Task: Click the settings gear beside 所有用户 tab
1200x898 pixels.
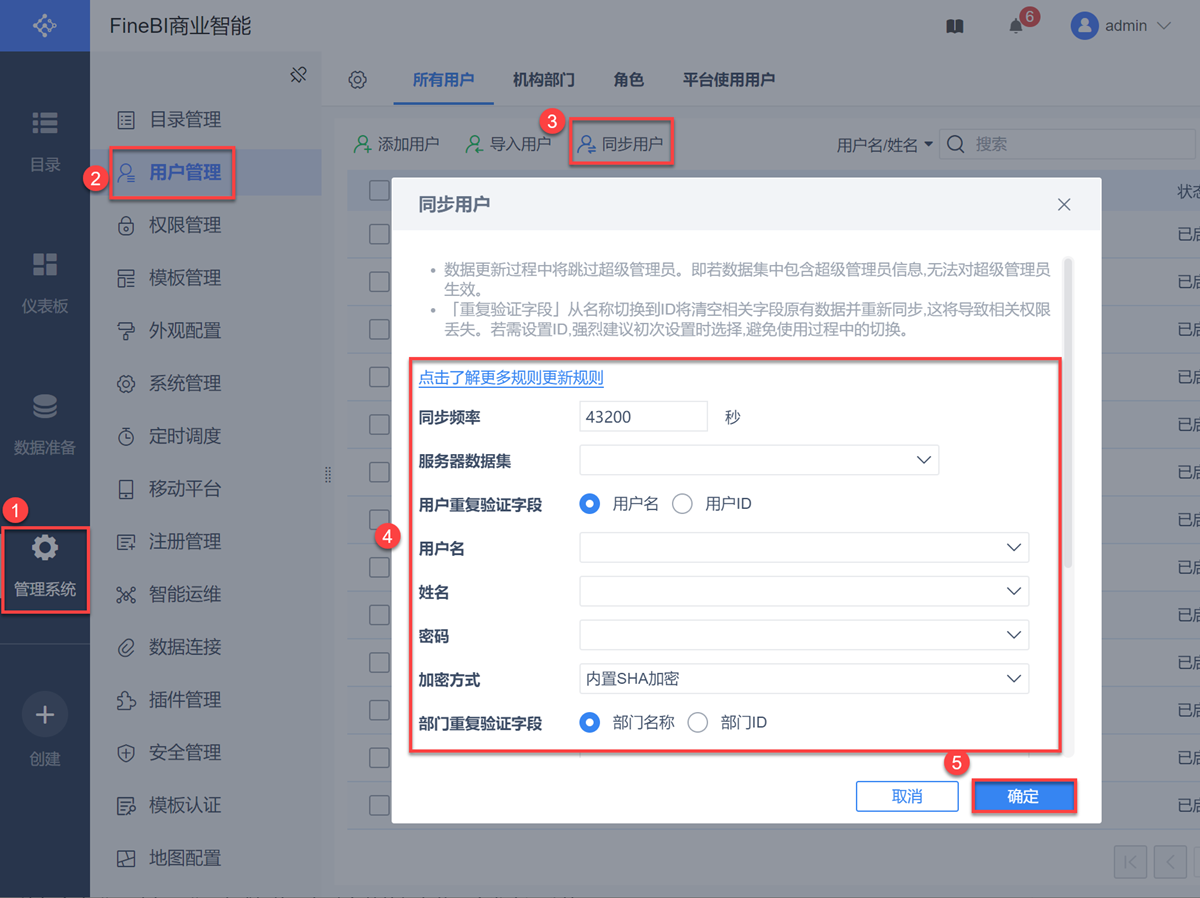Action: click(x=358, y=80)
